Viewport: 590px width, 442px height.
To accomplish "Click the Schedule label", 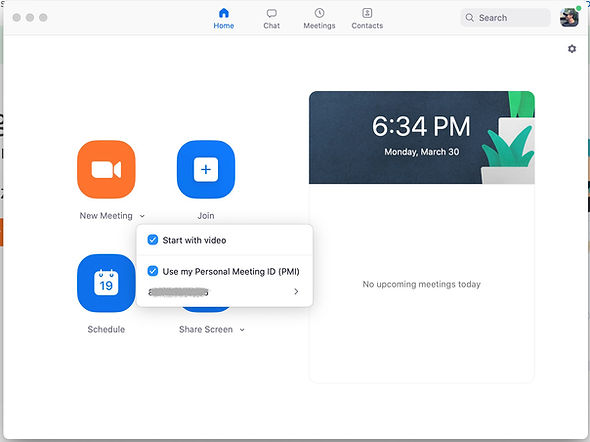I will pos(106,330).
